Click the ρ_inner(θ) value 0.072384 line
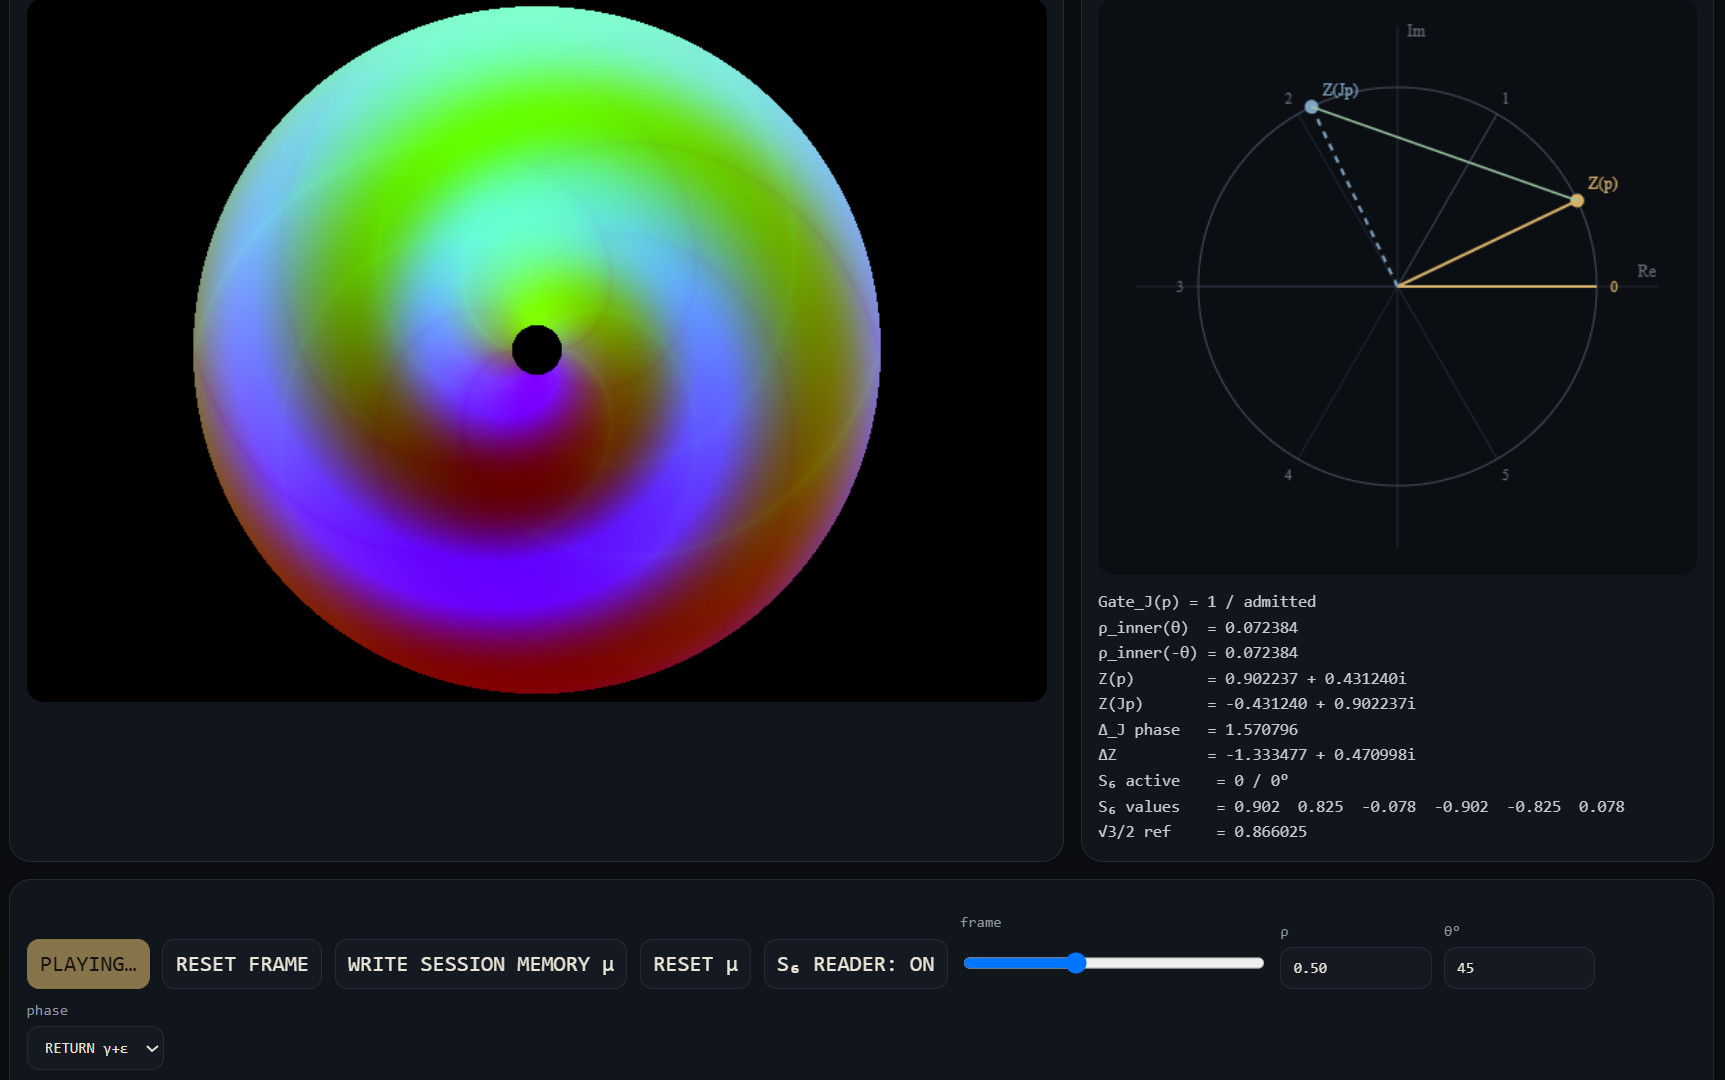The image size is (1725, 1080). 1198,627
